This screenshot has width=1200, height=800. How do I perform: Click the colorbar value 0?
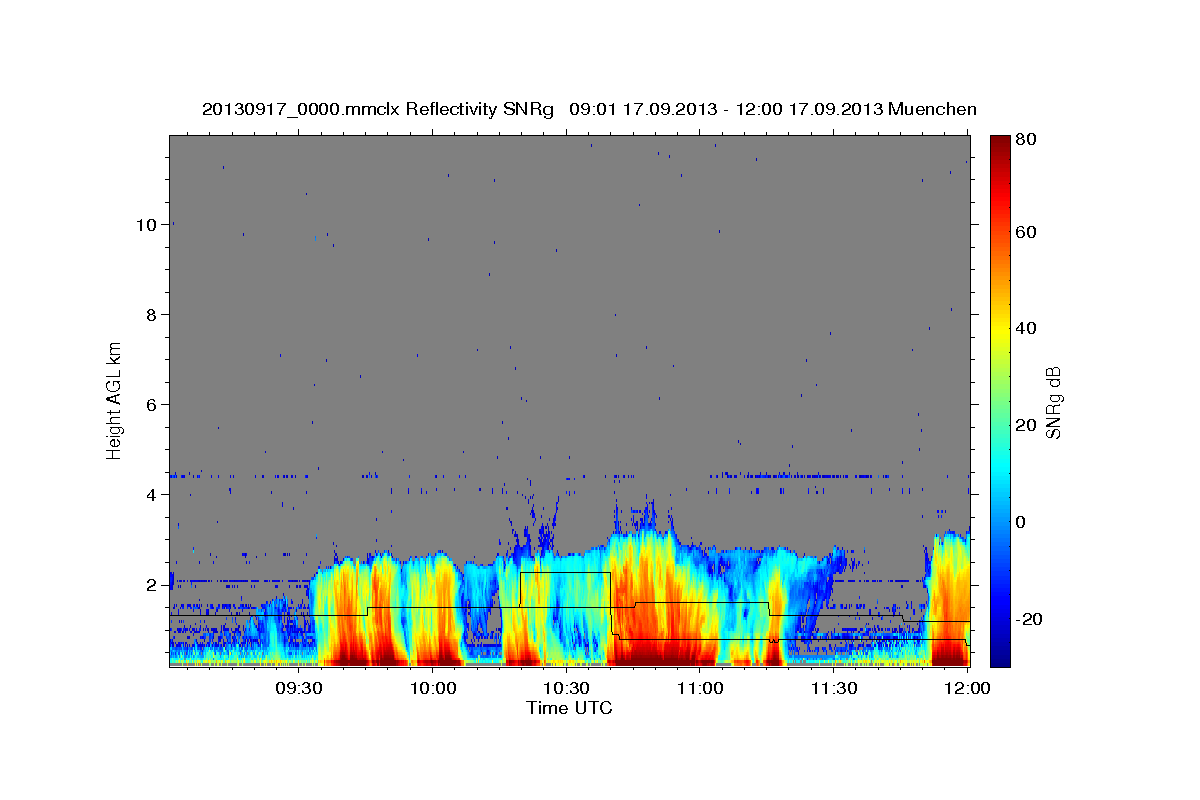tap(1020, 522)
